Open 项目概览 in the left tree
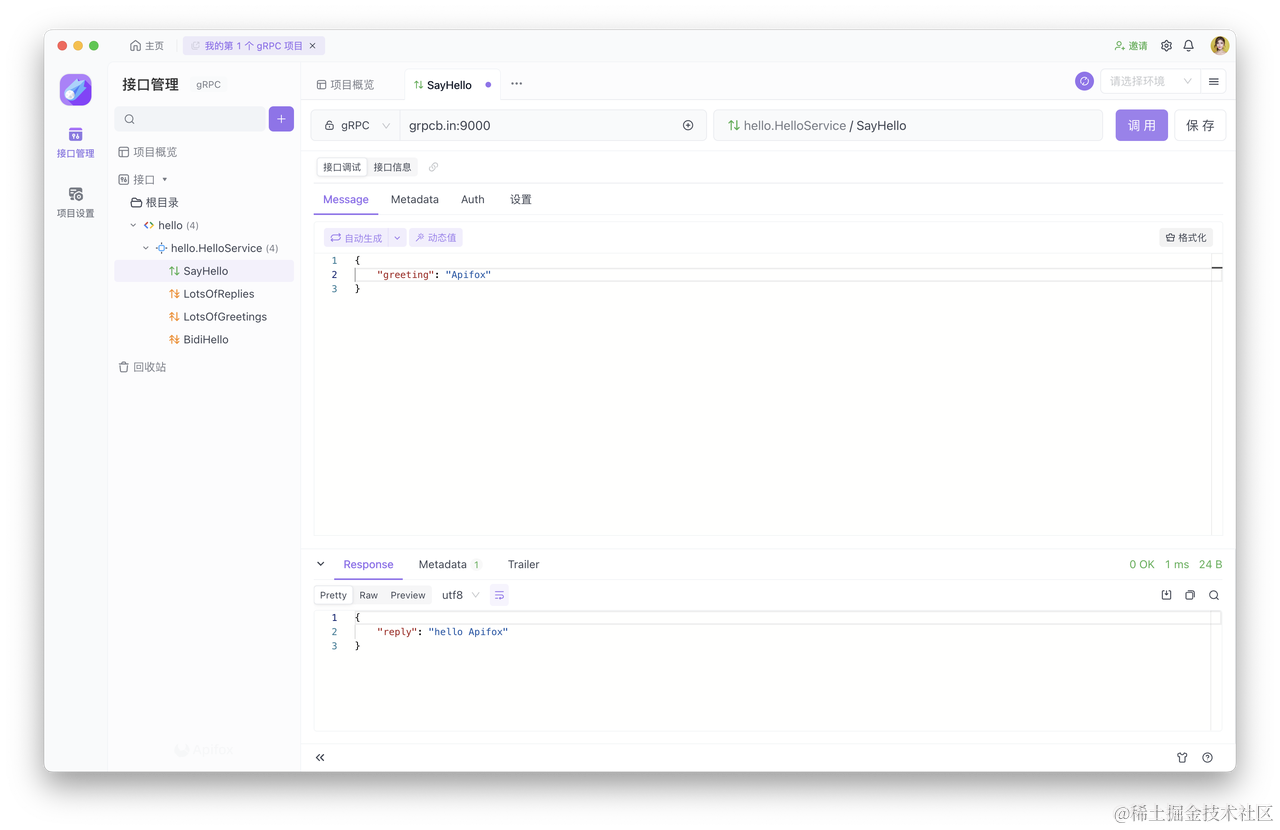This screenshot has height=830, width=1280. [148, 152]
